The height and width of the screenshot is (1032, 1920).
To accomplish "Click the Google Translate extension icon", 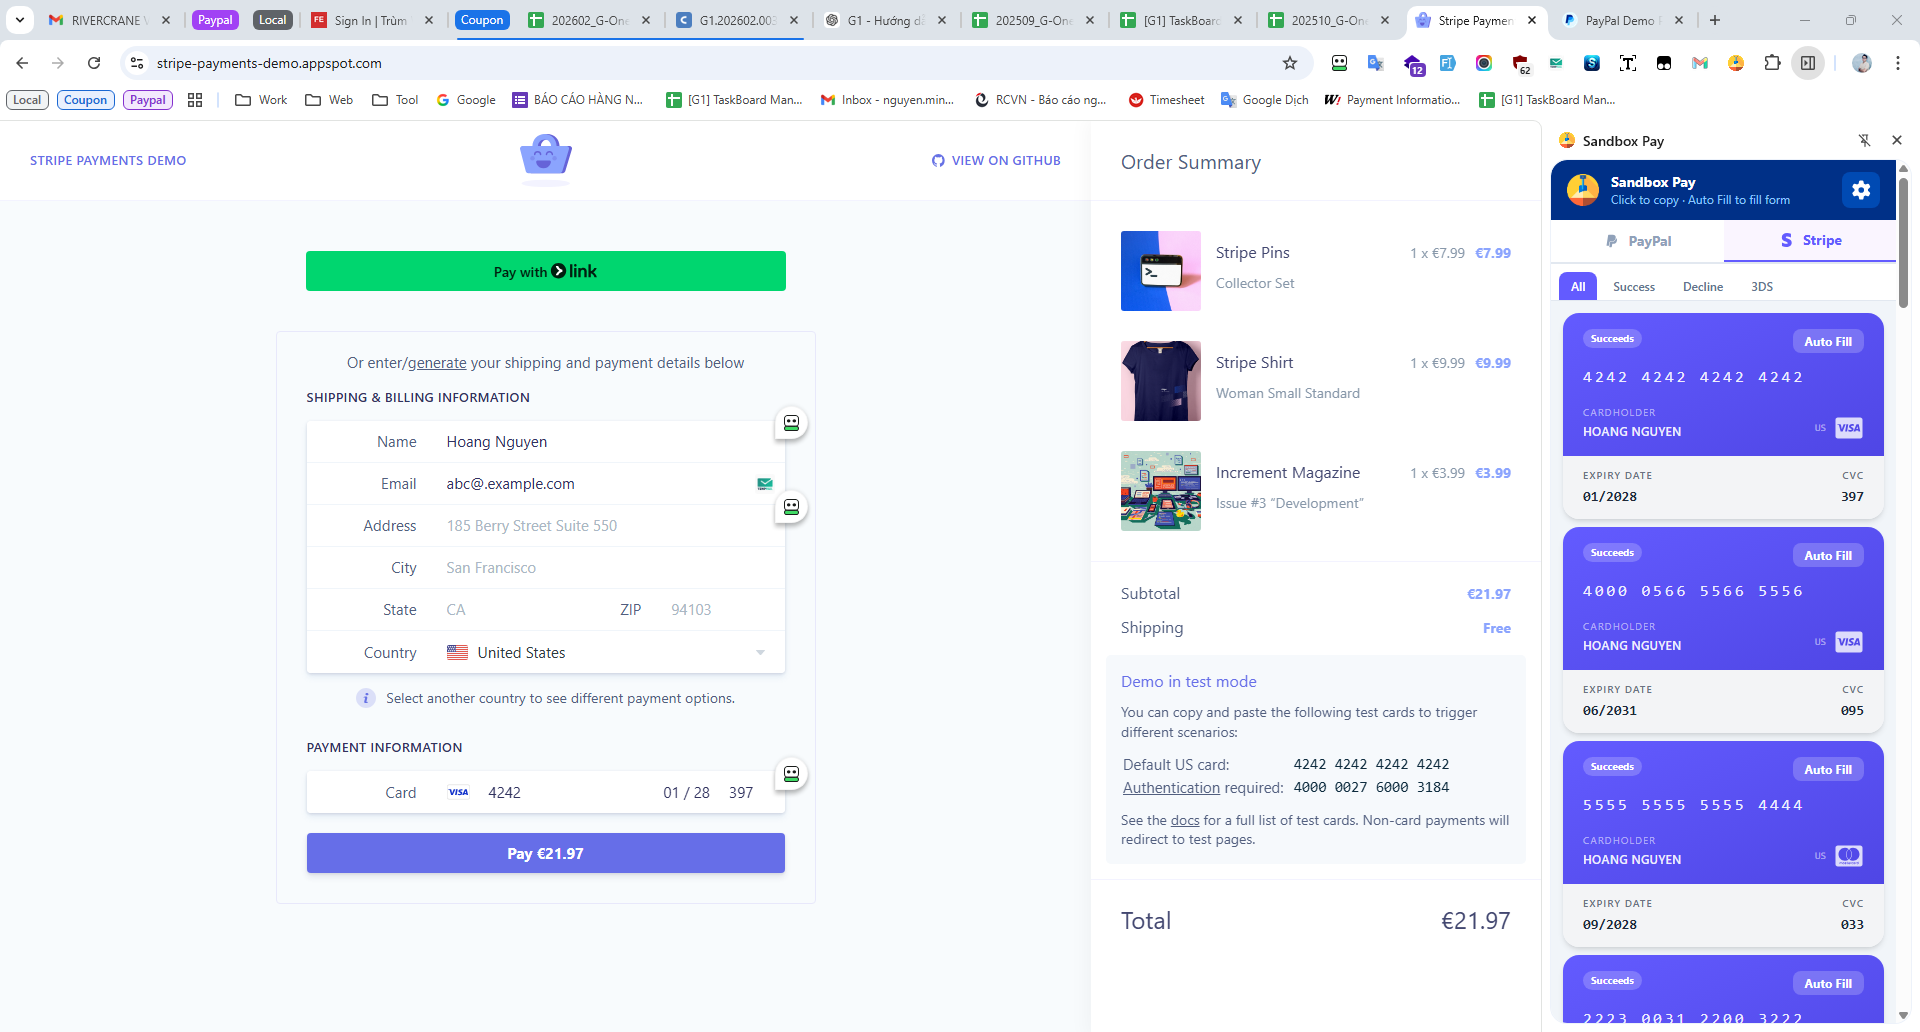I will (x=1376, y=63).
